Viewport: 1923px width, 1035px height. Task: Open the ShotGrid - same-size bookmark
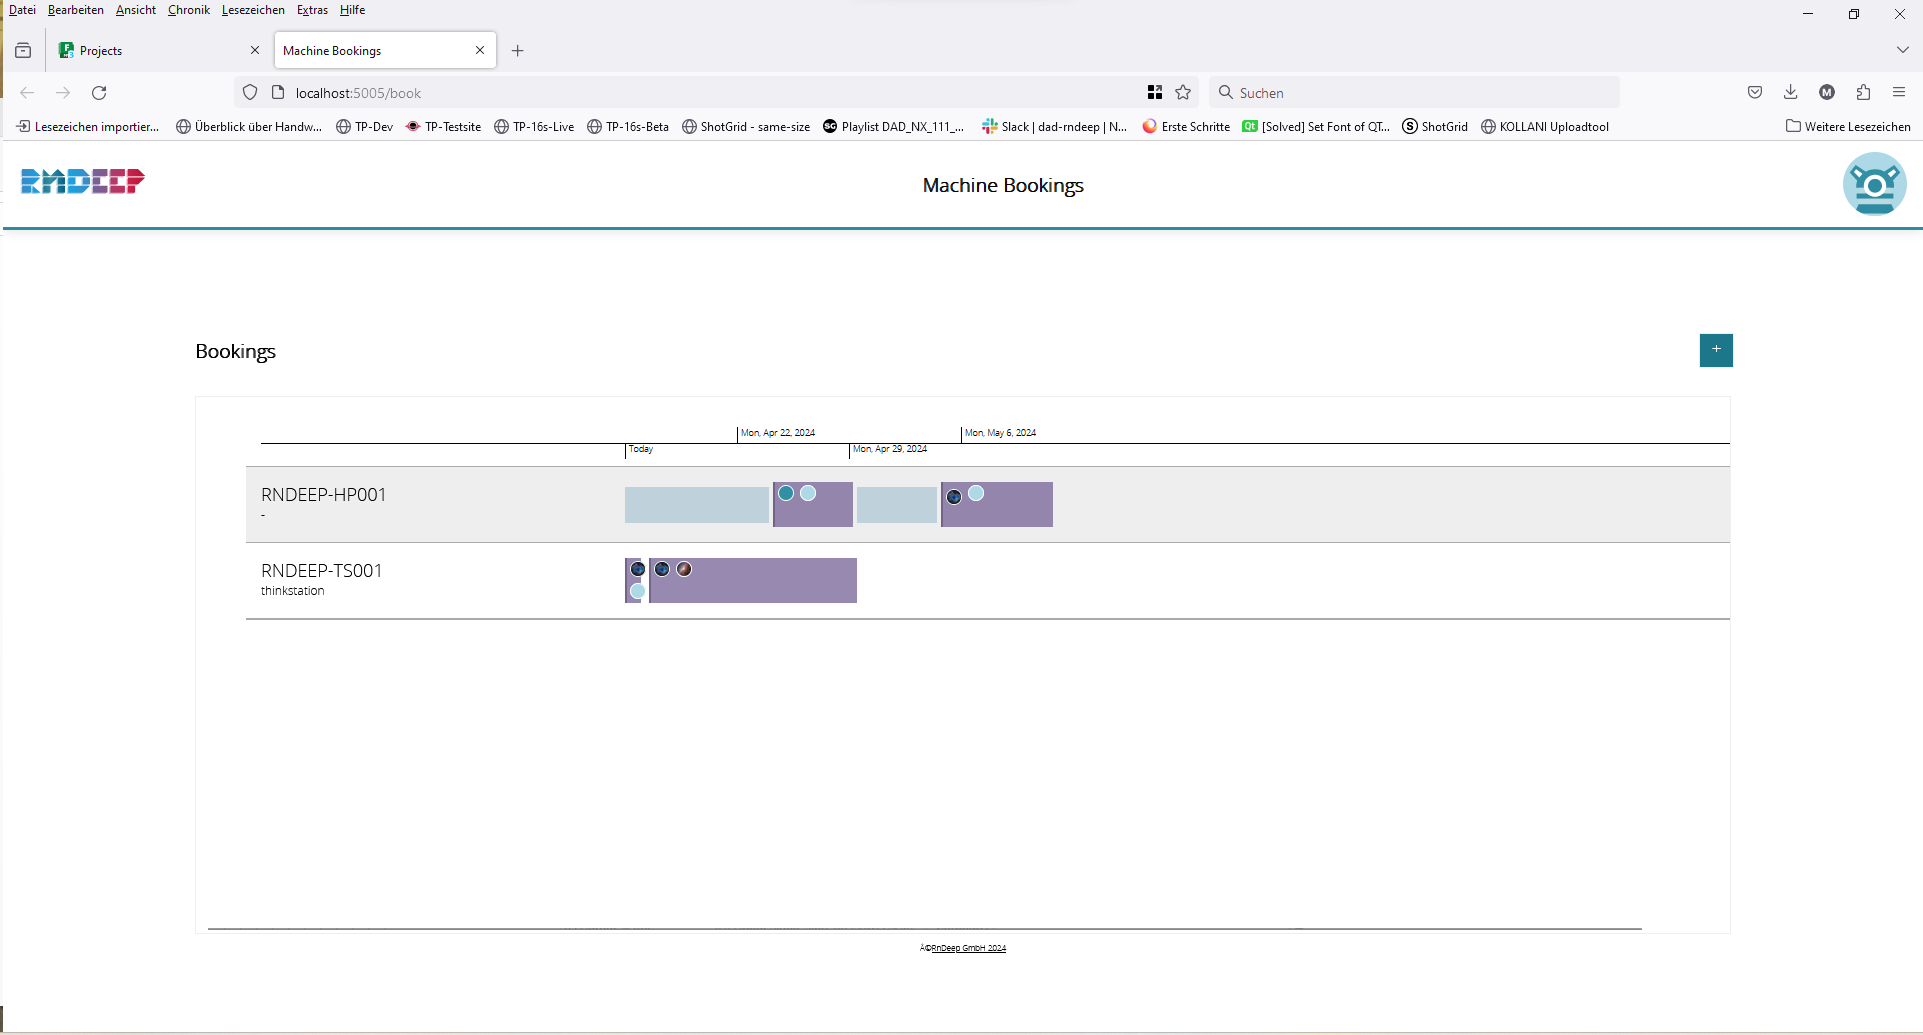746,127
